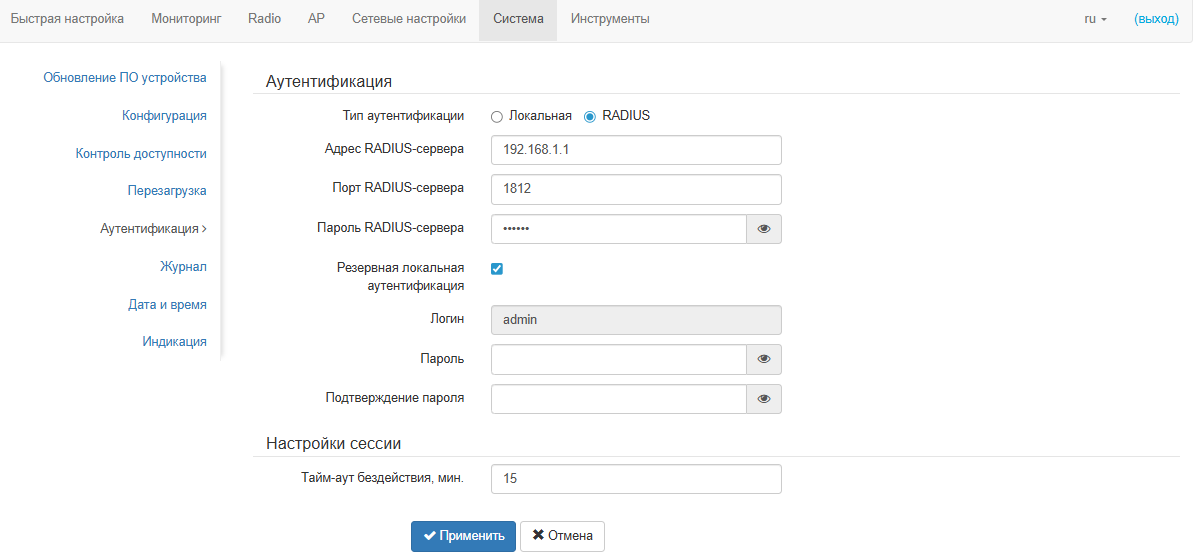Click the Адрес RADIUS-сервера input field
The image size is (1193, 558).
pyautogui.click(x=636, y=150)
